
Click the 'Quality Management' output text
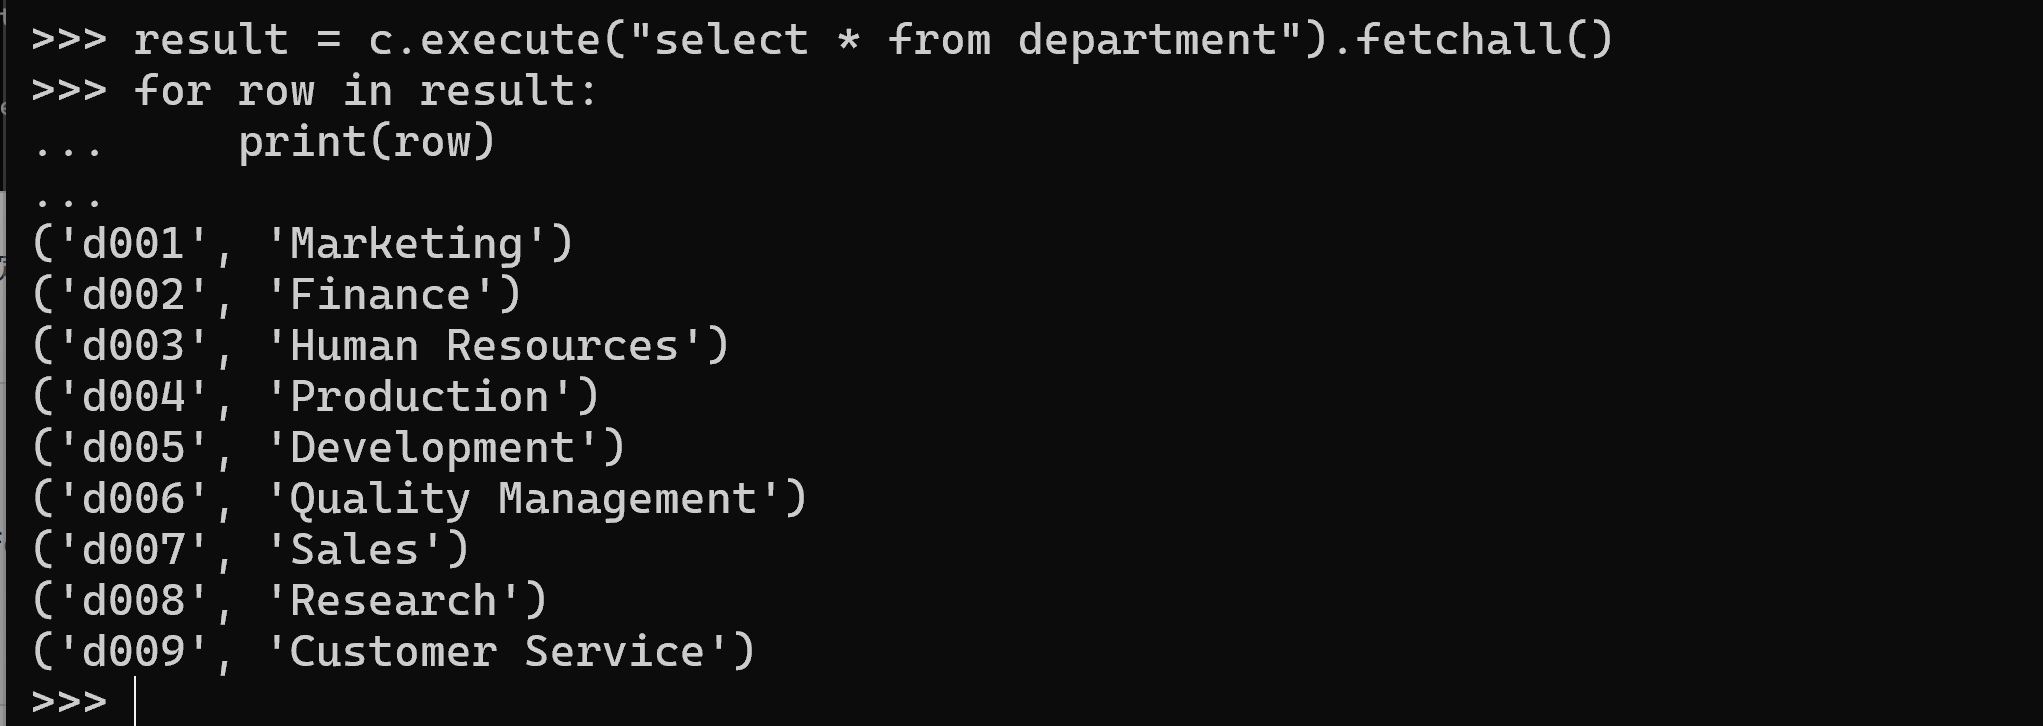[523, 499]
